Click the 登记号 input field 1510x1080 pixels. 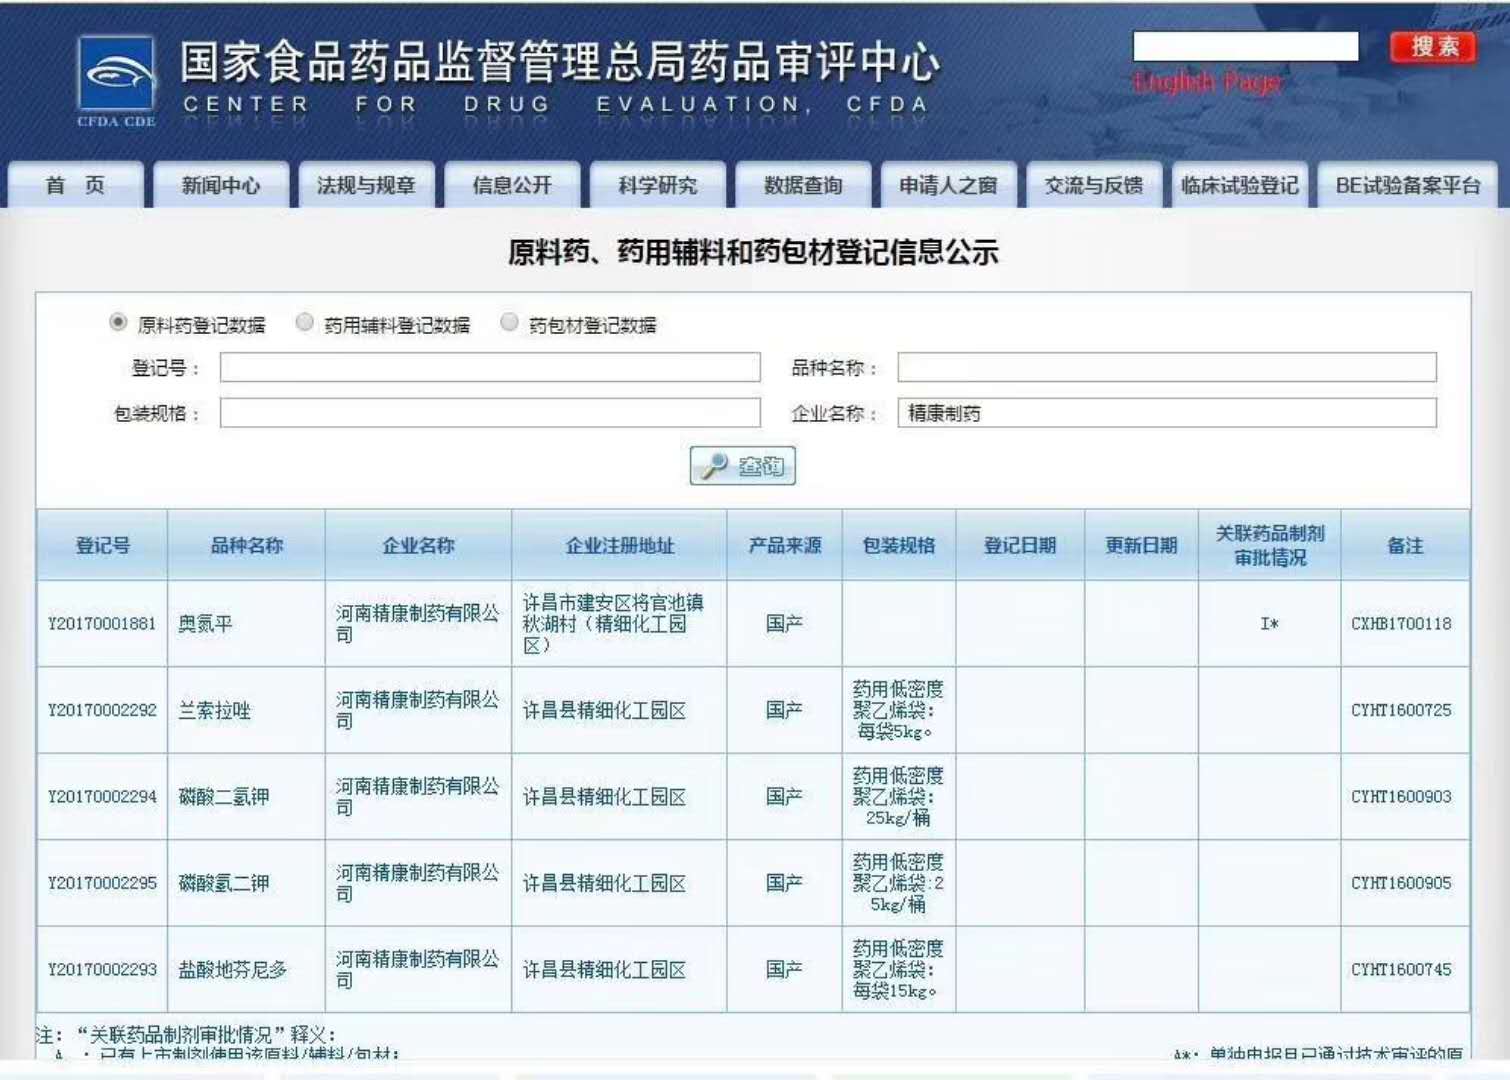click(490, 367)
